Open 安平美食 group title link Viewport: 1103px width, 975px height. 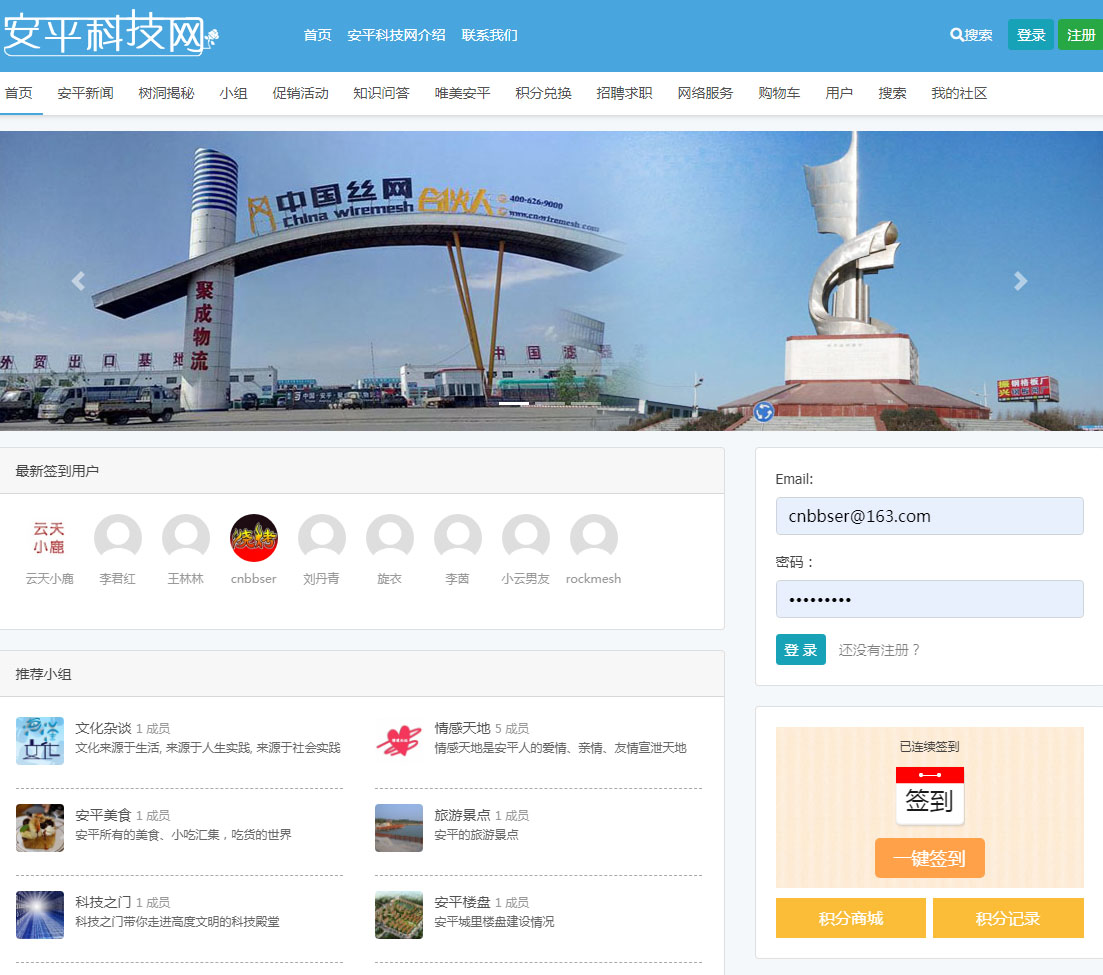point(103,815)
